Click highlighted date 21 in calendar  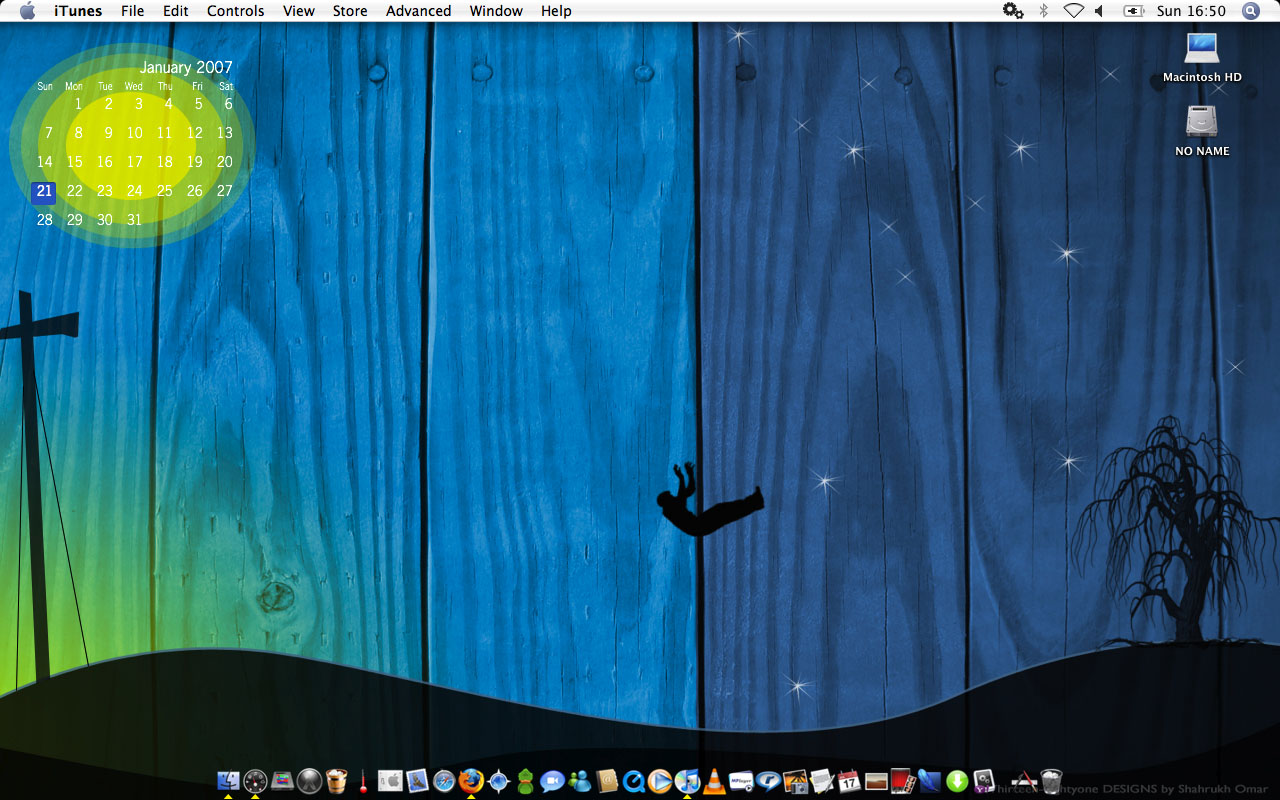point(44,191)
